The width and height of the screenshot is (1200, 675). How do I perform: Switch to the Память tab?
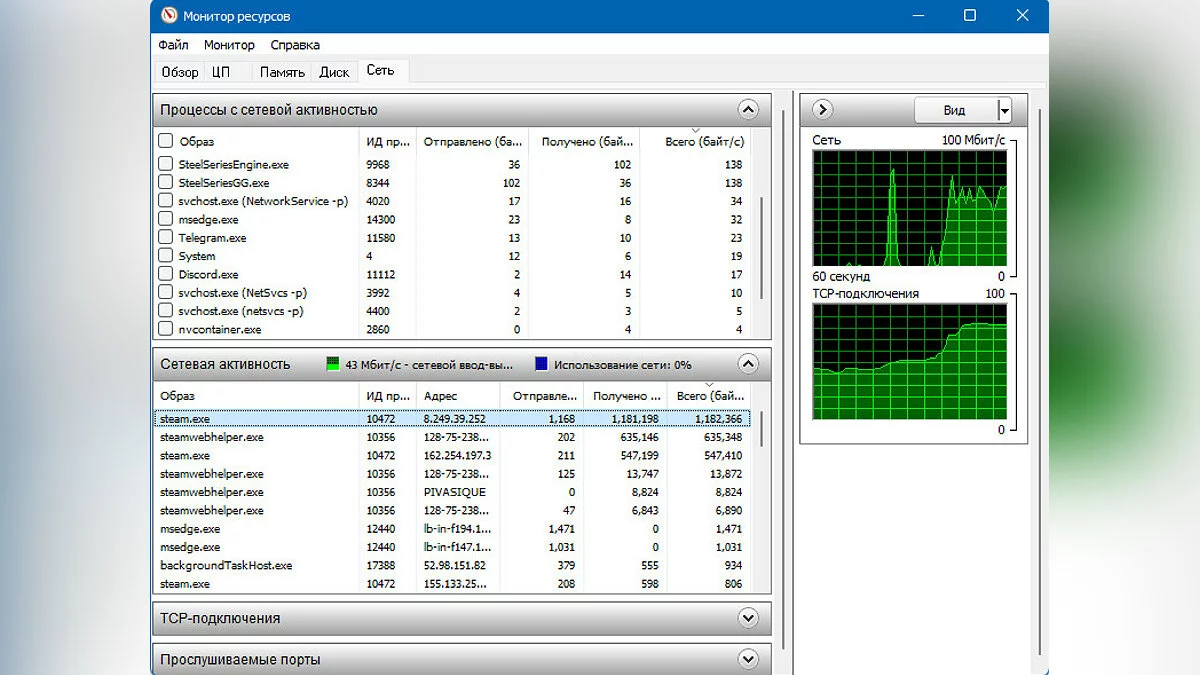click(x=282, y=72)
